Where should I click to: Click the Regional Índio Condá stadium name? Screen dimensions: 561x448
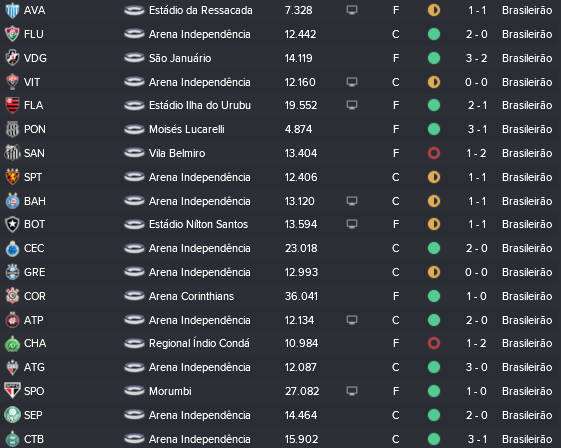199,343
